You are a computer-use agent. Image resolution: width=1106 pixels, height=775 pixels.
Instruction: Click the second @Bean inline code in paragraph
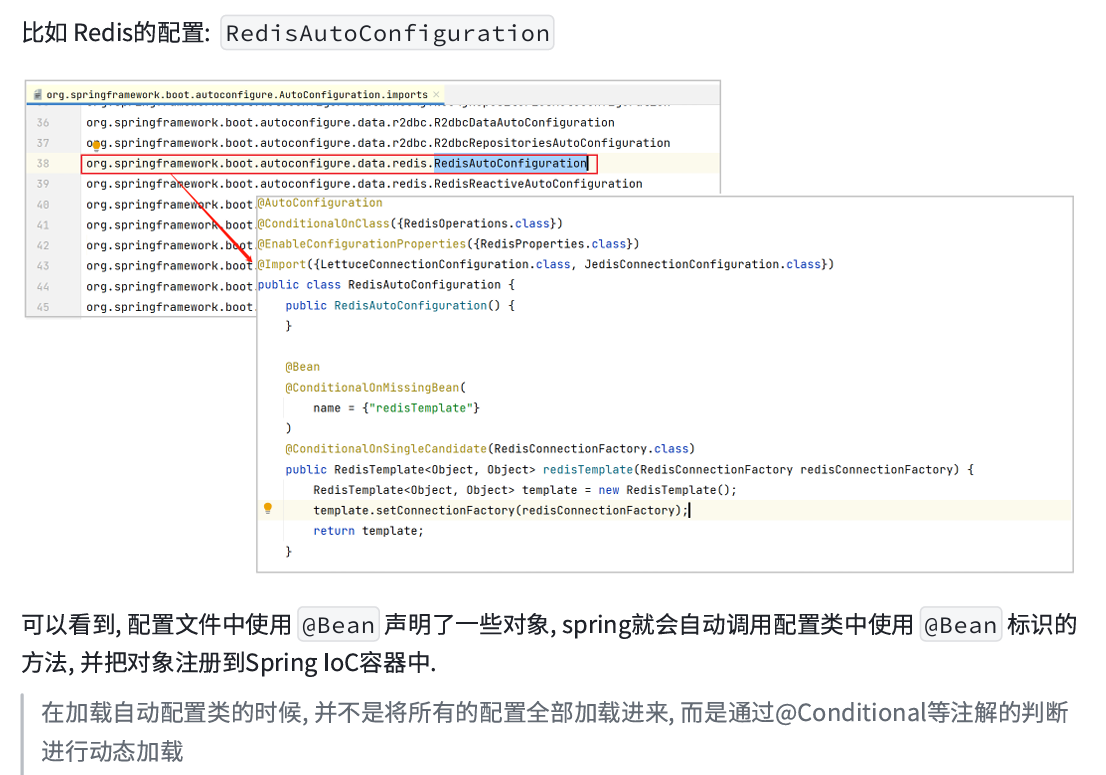961,625
